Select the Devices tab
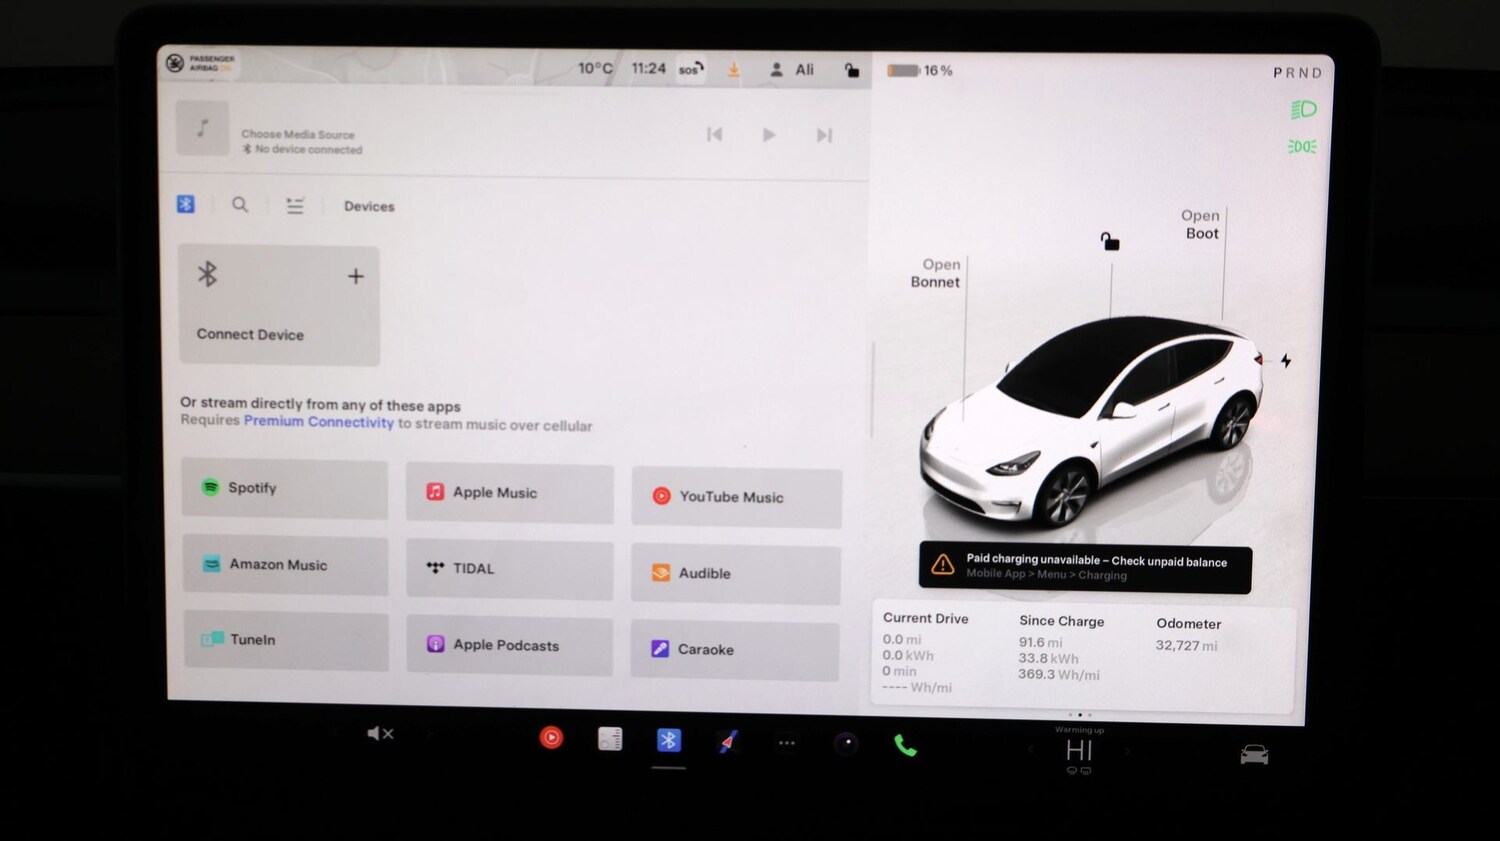The height and width of the screenshot is (841, 1500). coord(368,206)
